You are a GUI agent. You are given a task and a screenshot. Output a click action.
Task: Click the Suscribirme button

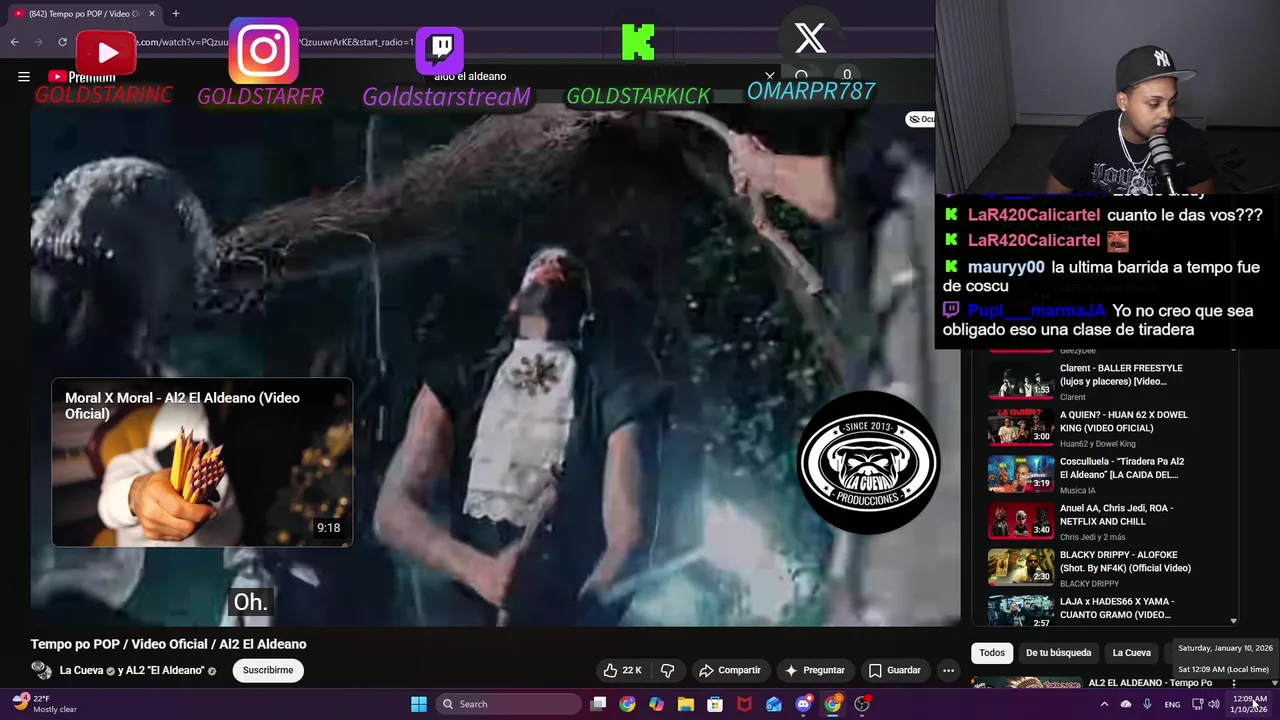[268, 670]
